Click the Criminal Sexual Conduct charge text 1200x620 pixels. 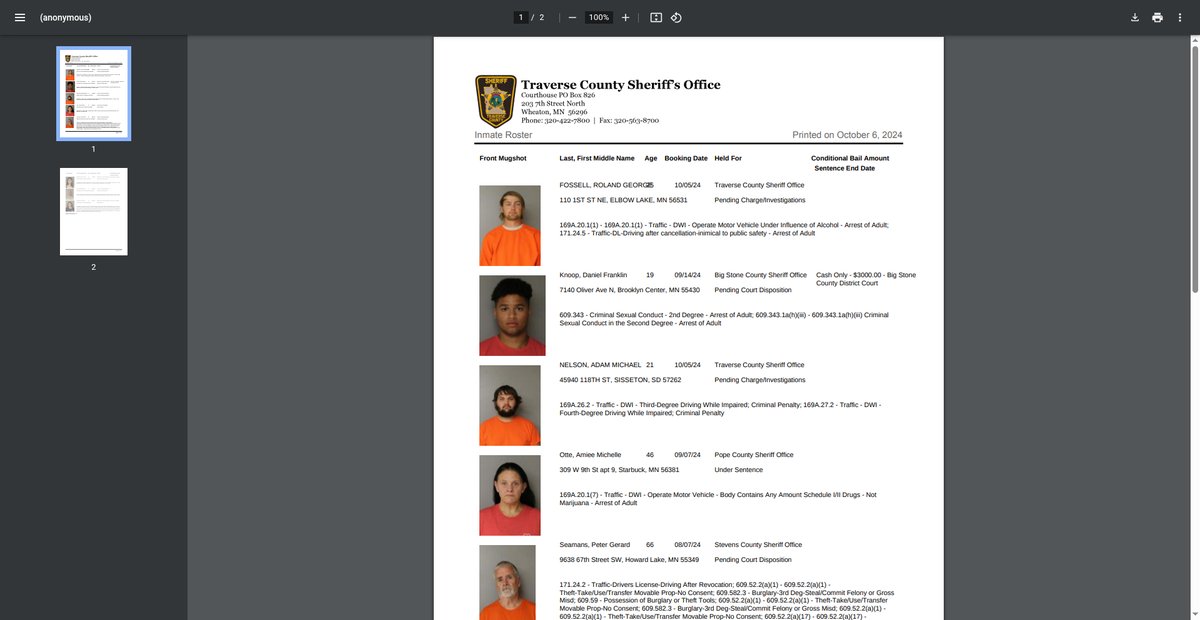point(724,319)
